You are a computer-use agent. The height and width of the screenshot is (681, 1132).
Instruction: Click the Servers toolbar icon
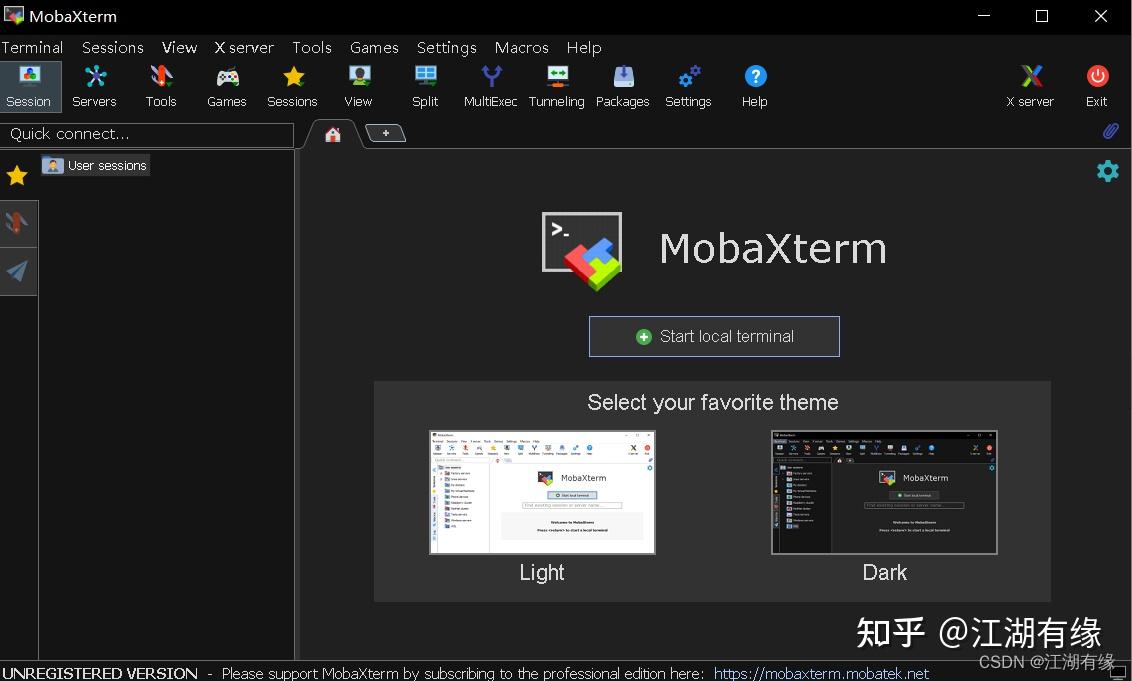pyautogui.click(x=94, y=86)
